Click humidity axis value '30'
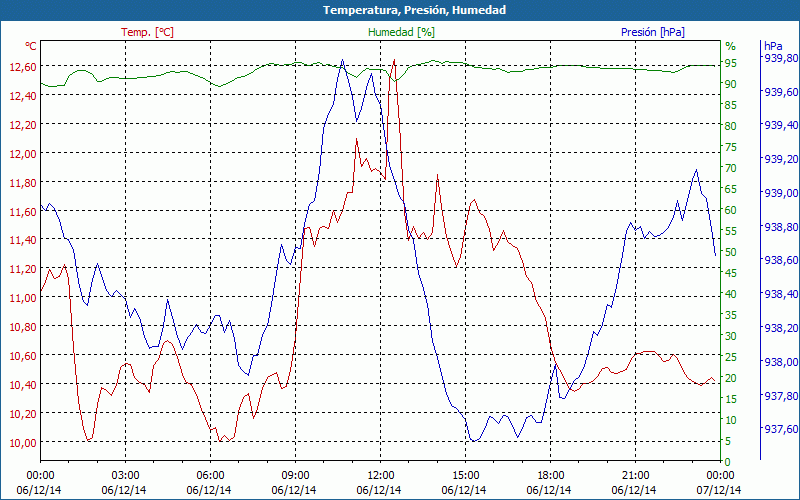Screen dimensions: 800x500 (731, 336)
